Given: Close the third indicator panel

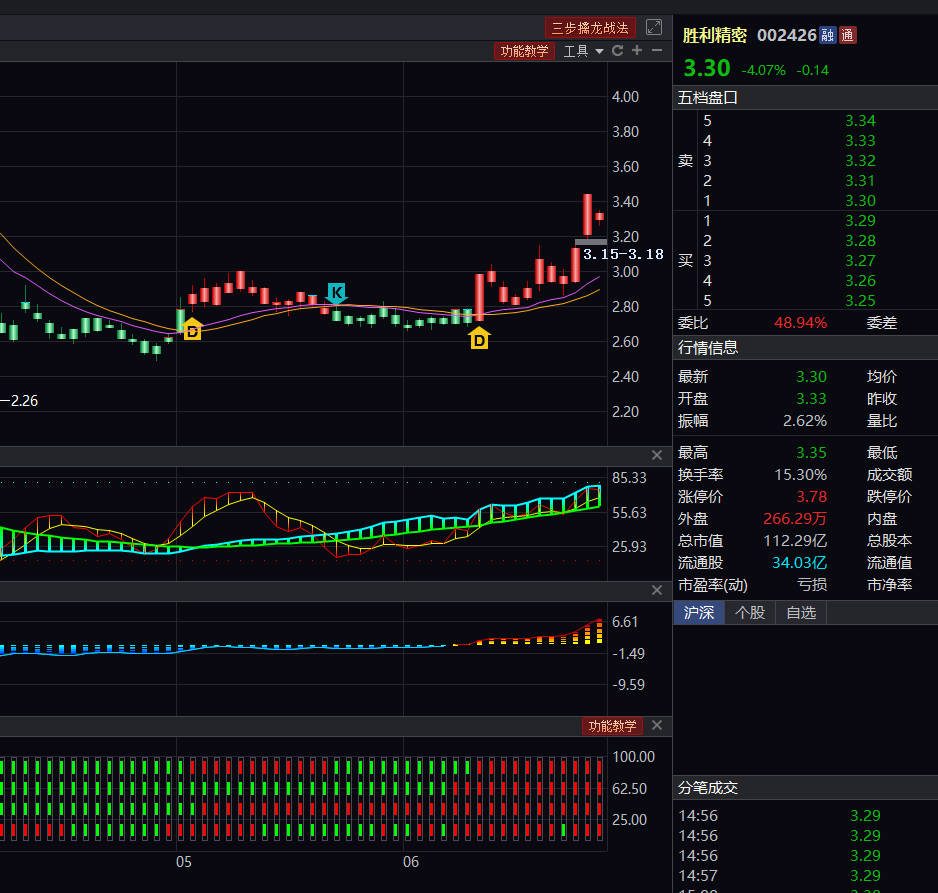Looking at the screenshot, I should pyautogui.click(x=657, y=590).
